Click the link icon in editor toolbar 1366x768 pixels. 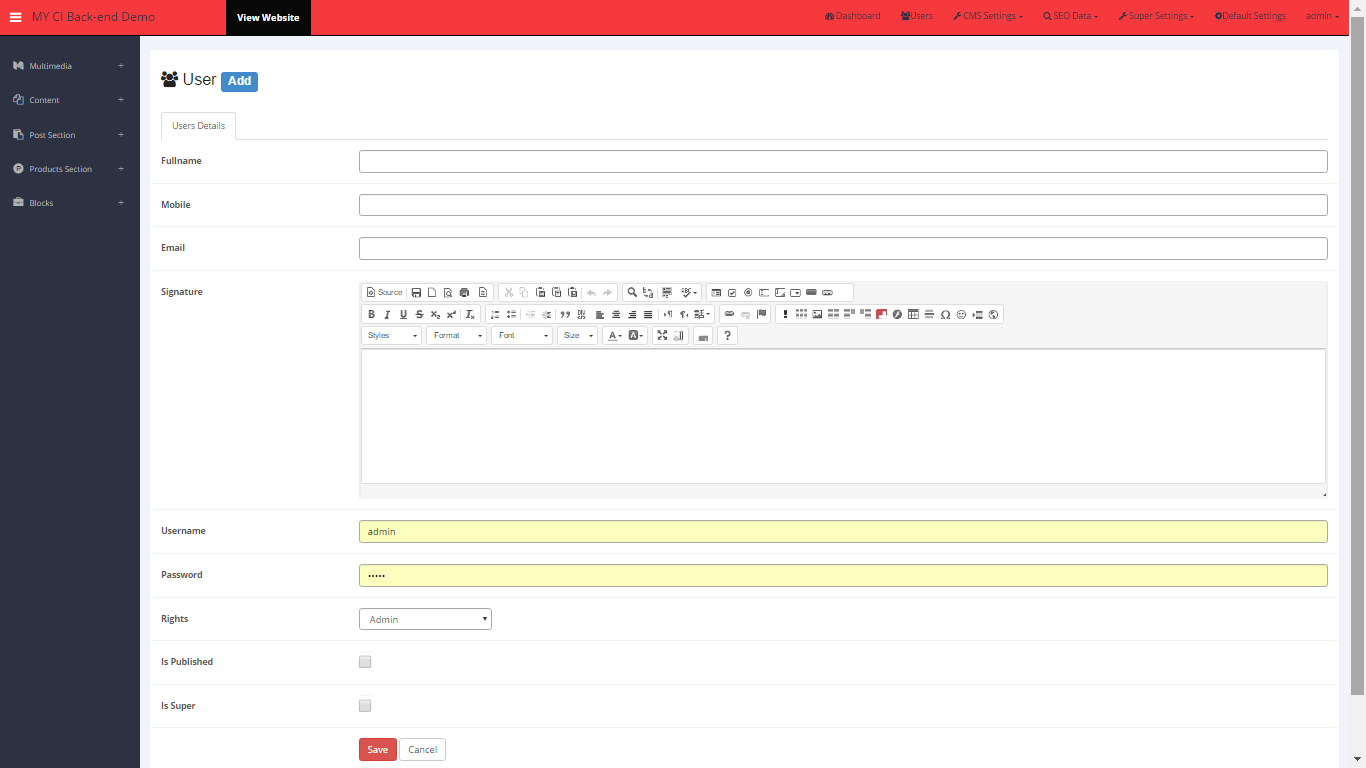(729, 314)
